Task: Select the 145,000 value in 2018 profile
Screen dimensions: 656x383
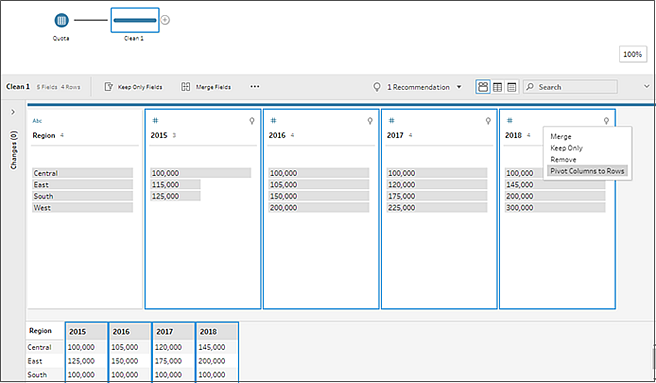Action: 555,185
